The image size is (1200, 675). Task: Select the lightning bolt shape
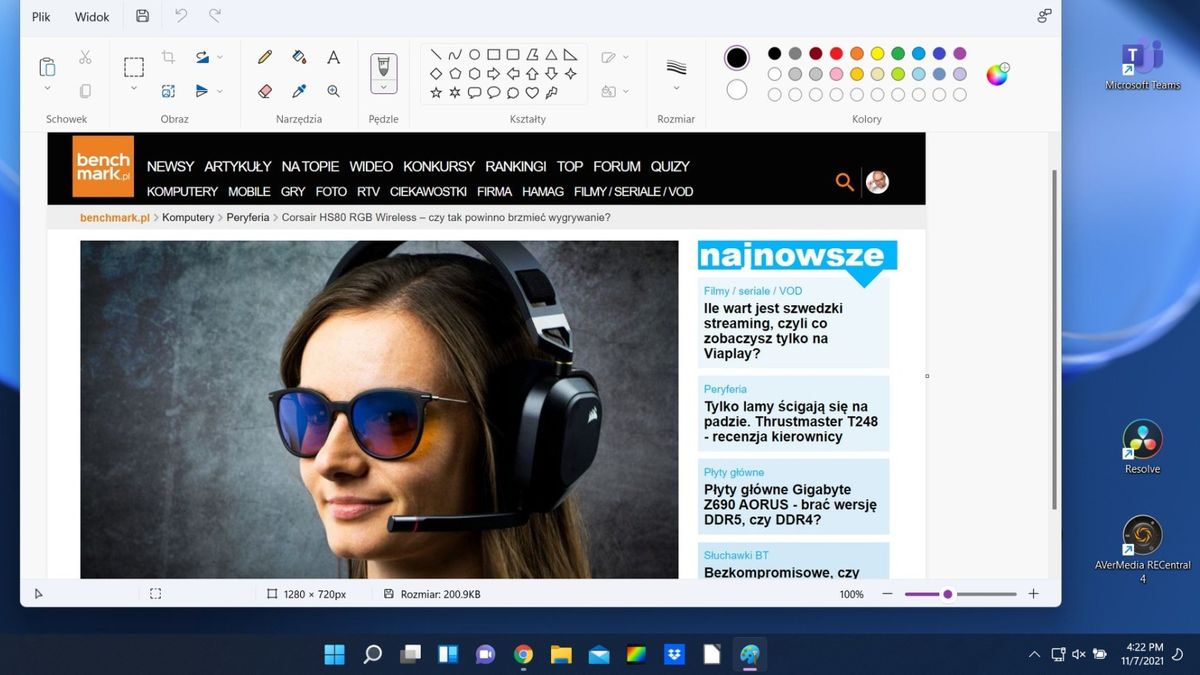pyautogui.click(x=551, y=93)
